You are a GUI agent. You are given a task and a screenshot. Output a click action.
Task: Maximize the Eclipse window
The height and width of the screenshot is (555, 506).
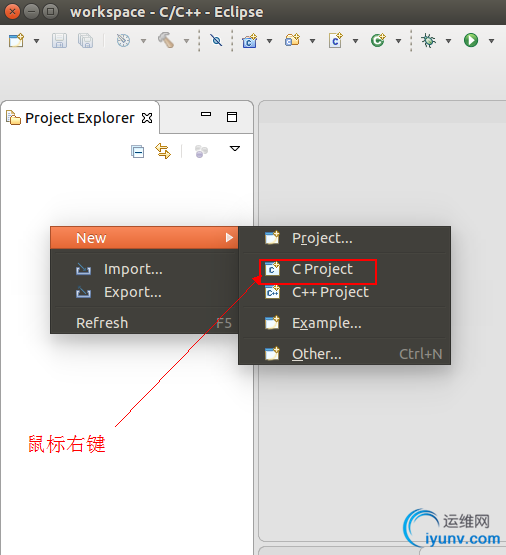tap(51, 12)
